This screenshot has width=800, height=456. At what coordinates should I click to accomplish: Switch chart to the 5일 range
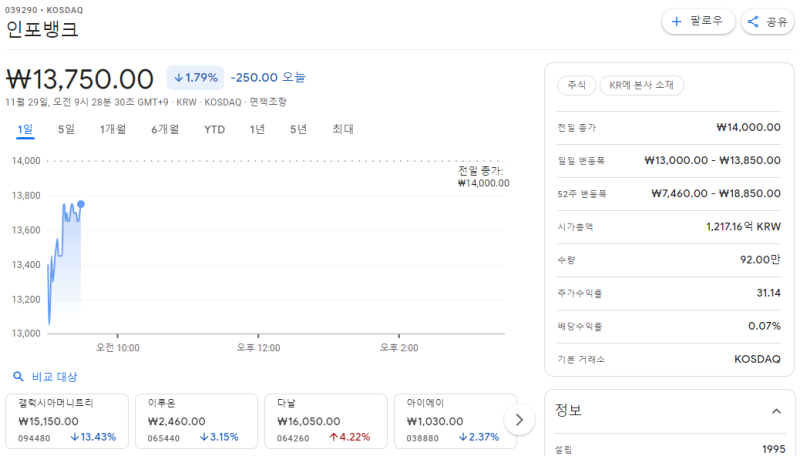(66, 130)
